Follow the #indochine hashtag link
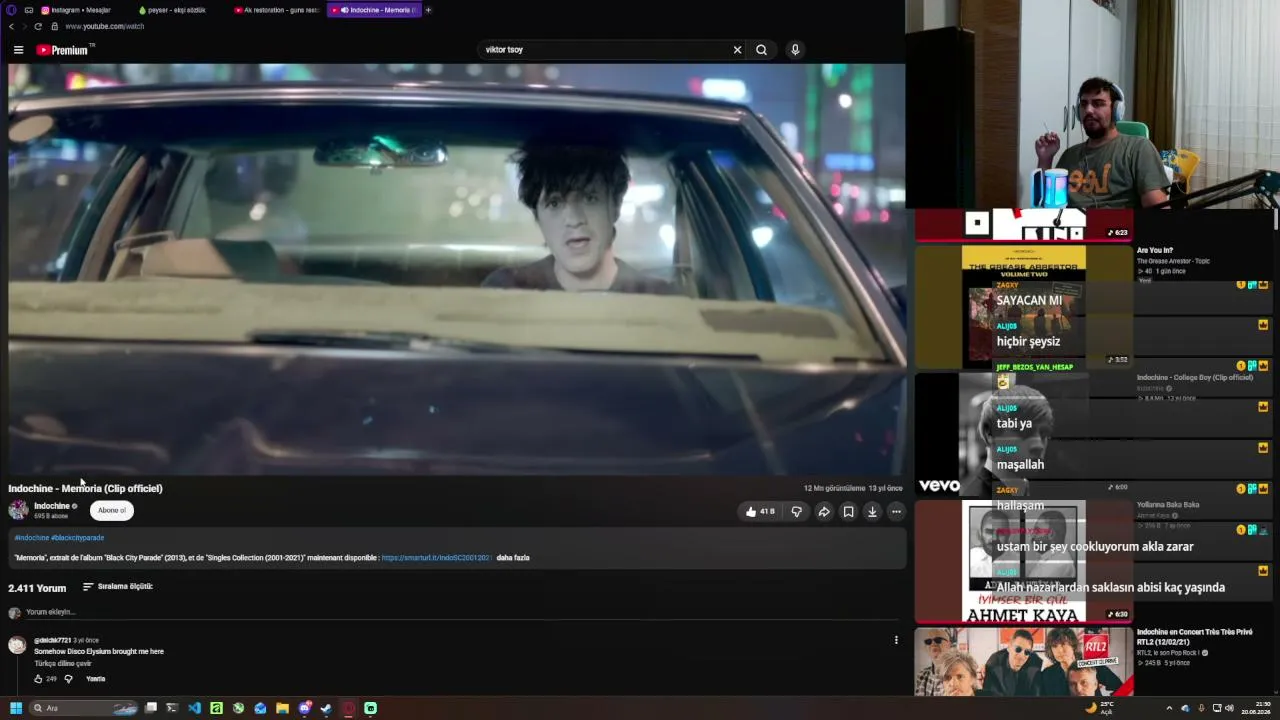The image size is (1280, 720). point(31,538)
